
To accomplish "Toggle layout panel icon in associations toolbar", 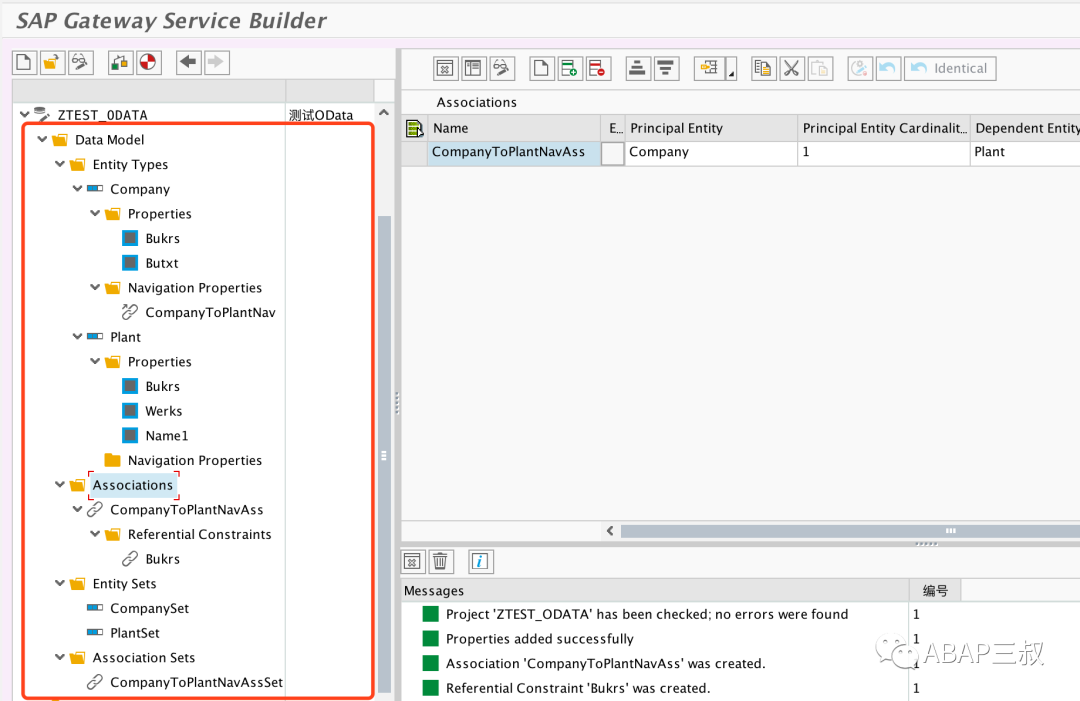I will click(x=473, y=68).
